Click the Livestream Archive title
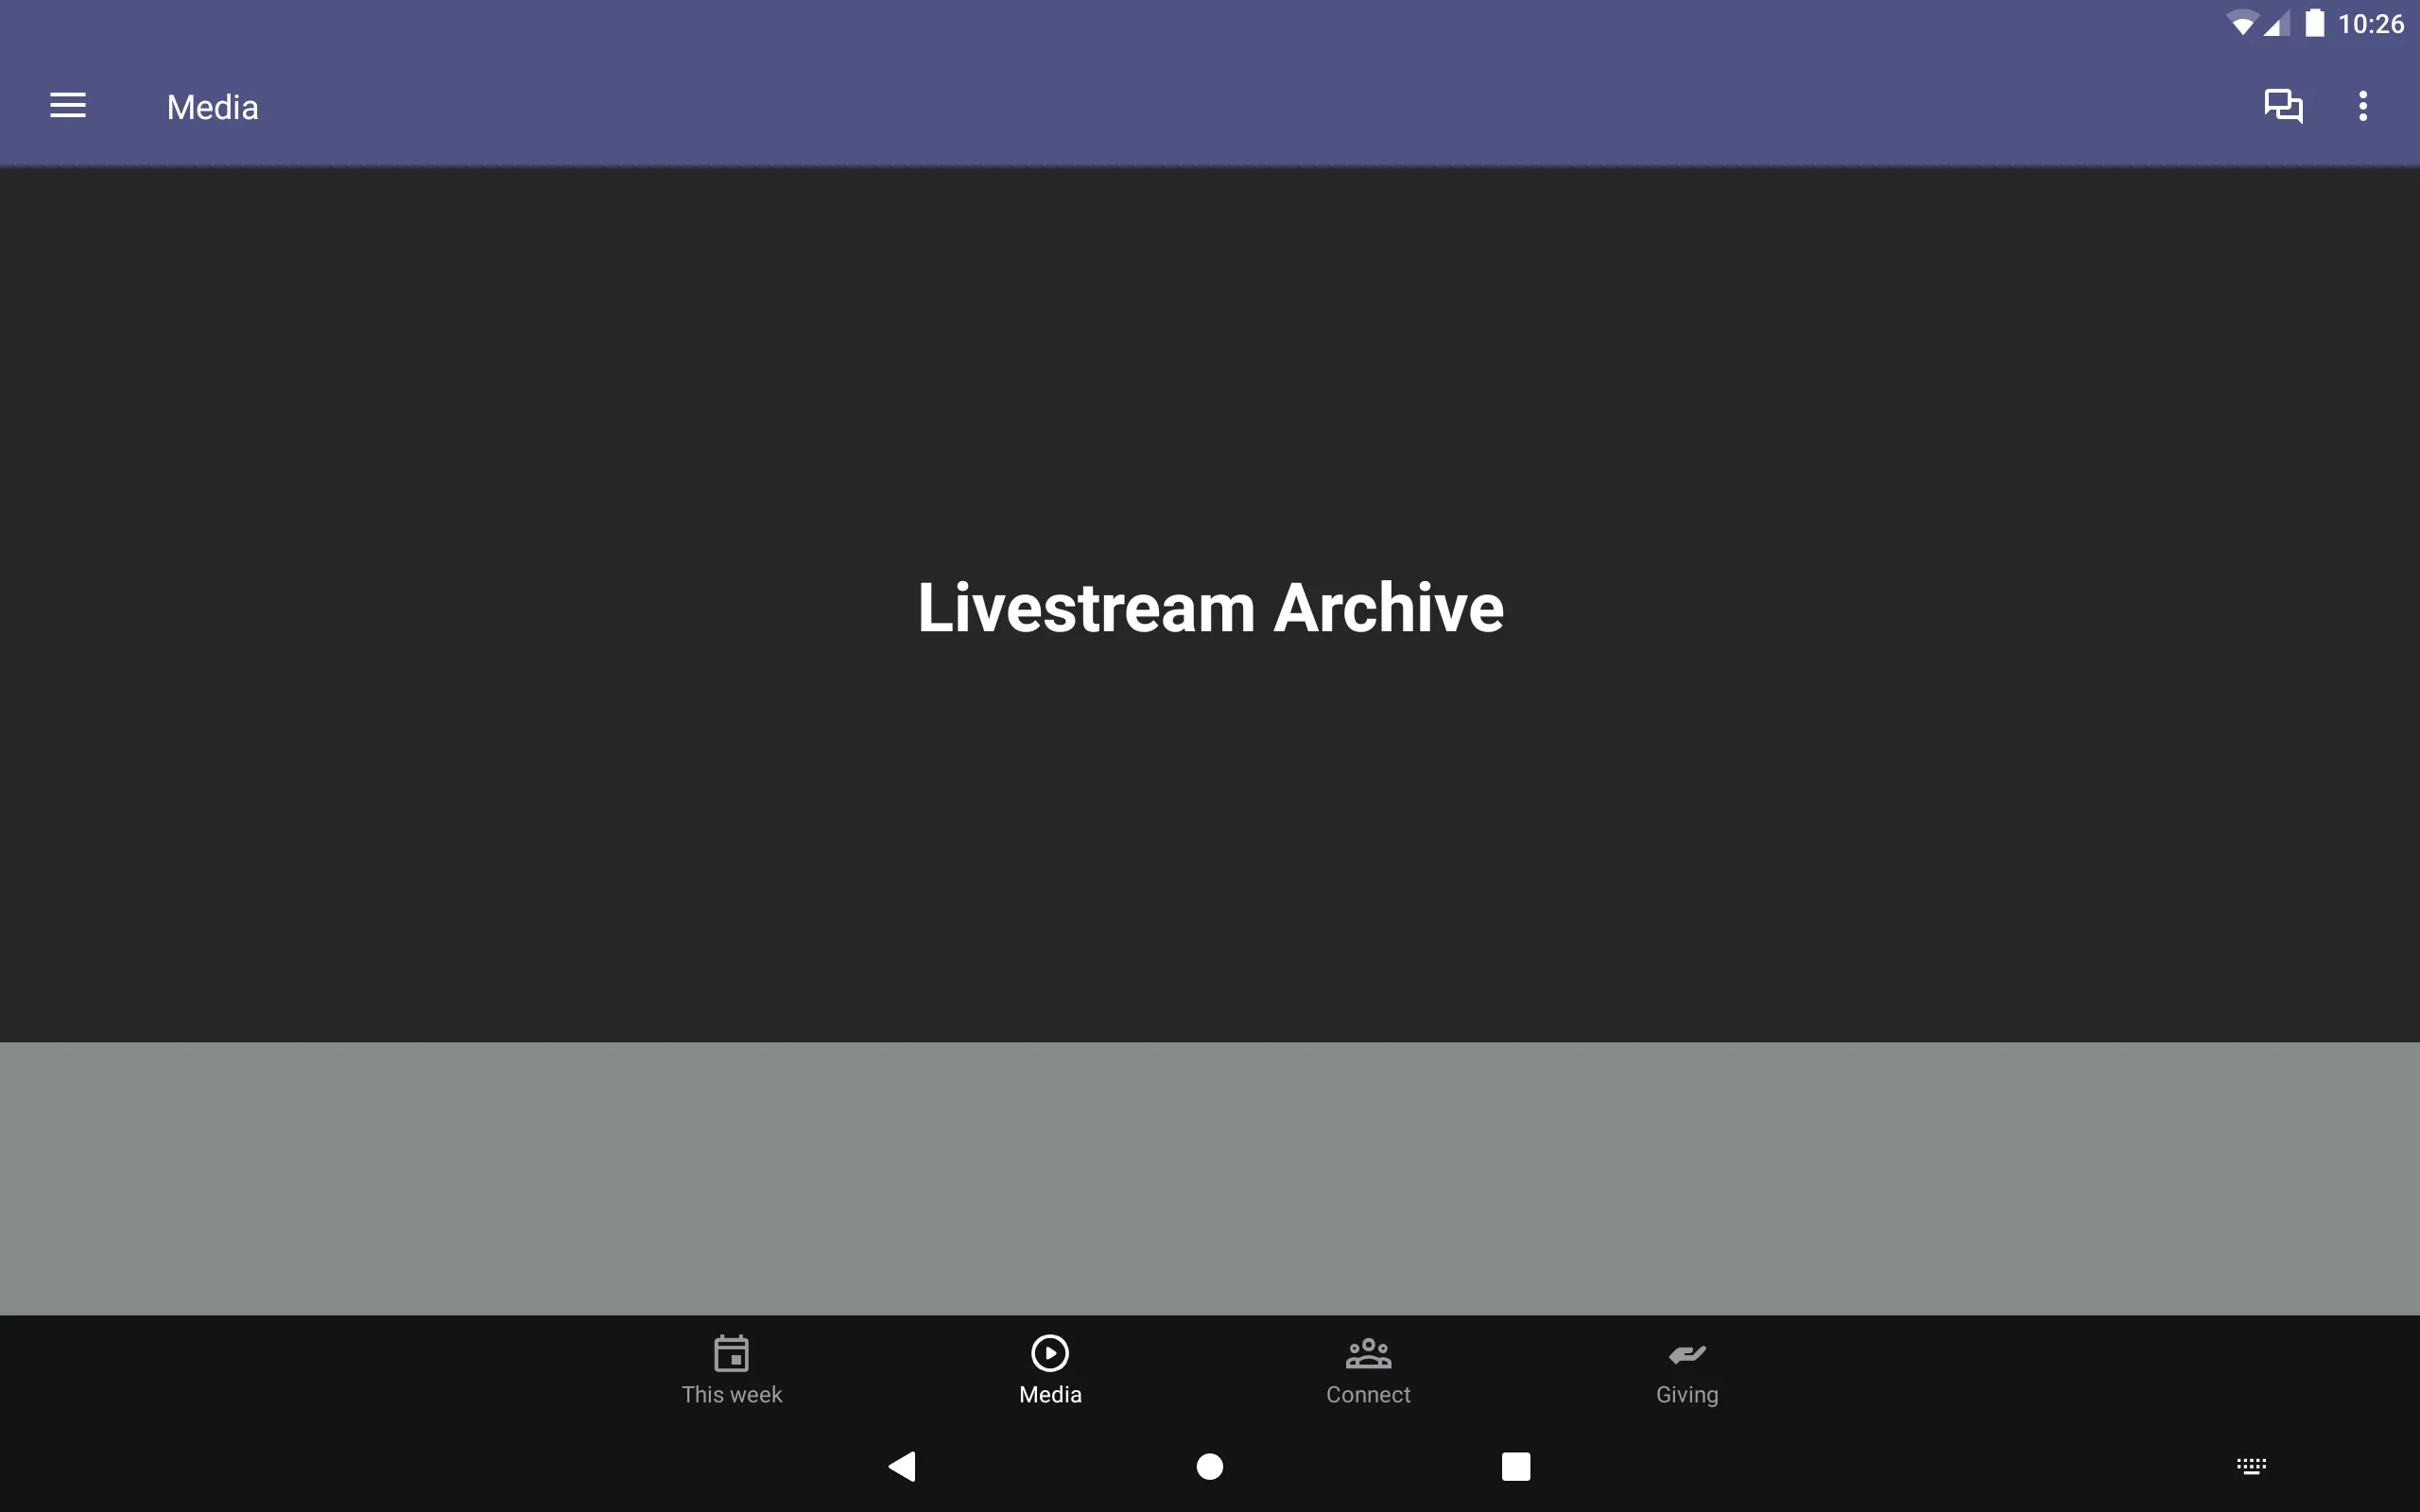Screen dimensions: 2420x1512 click(1209, 605)
